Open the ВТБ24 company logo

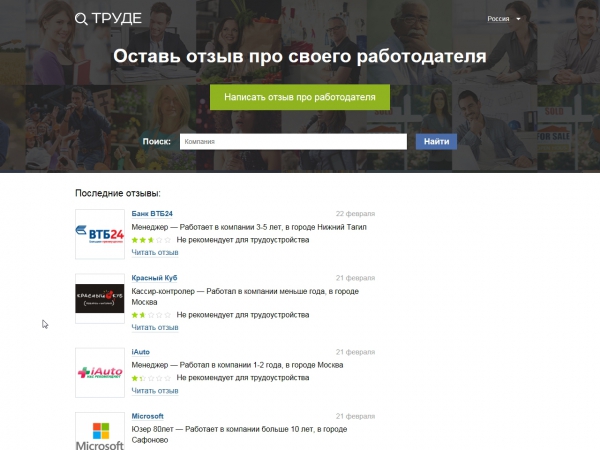pyautogui.click(x=100, y=234)
